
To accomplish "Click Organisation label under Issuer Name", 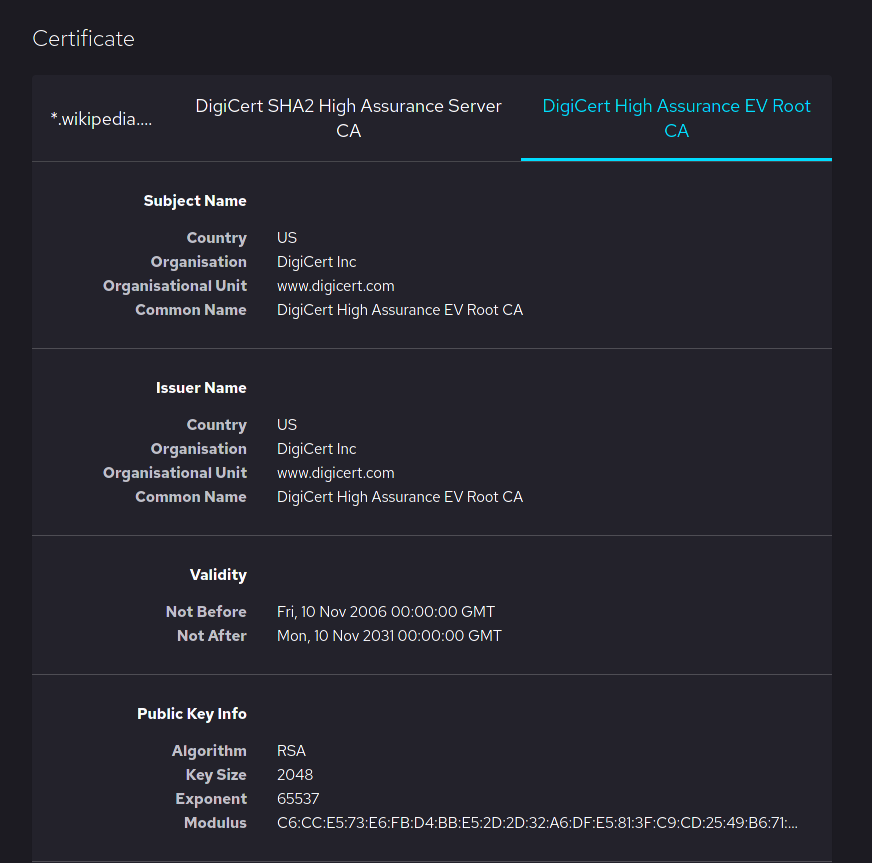I will 199,449.
